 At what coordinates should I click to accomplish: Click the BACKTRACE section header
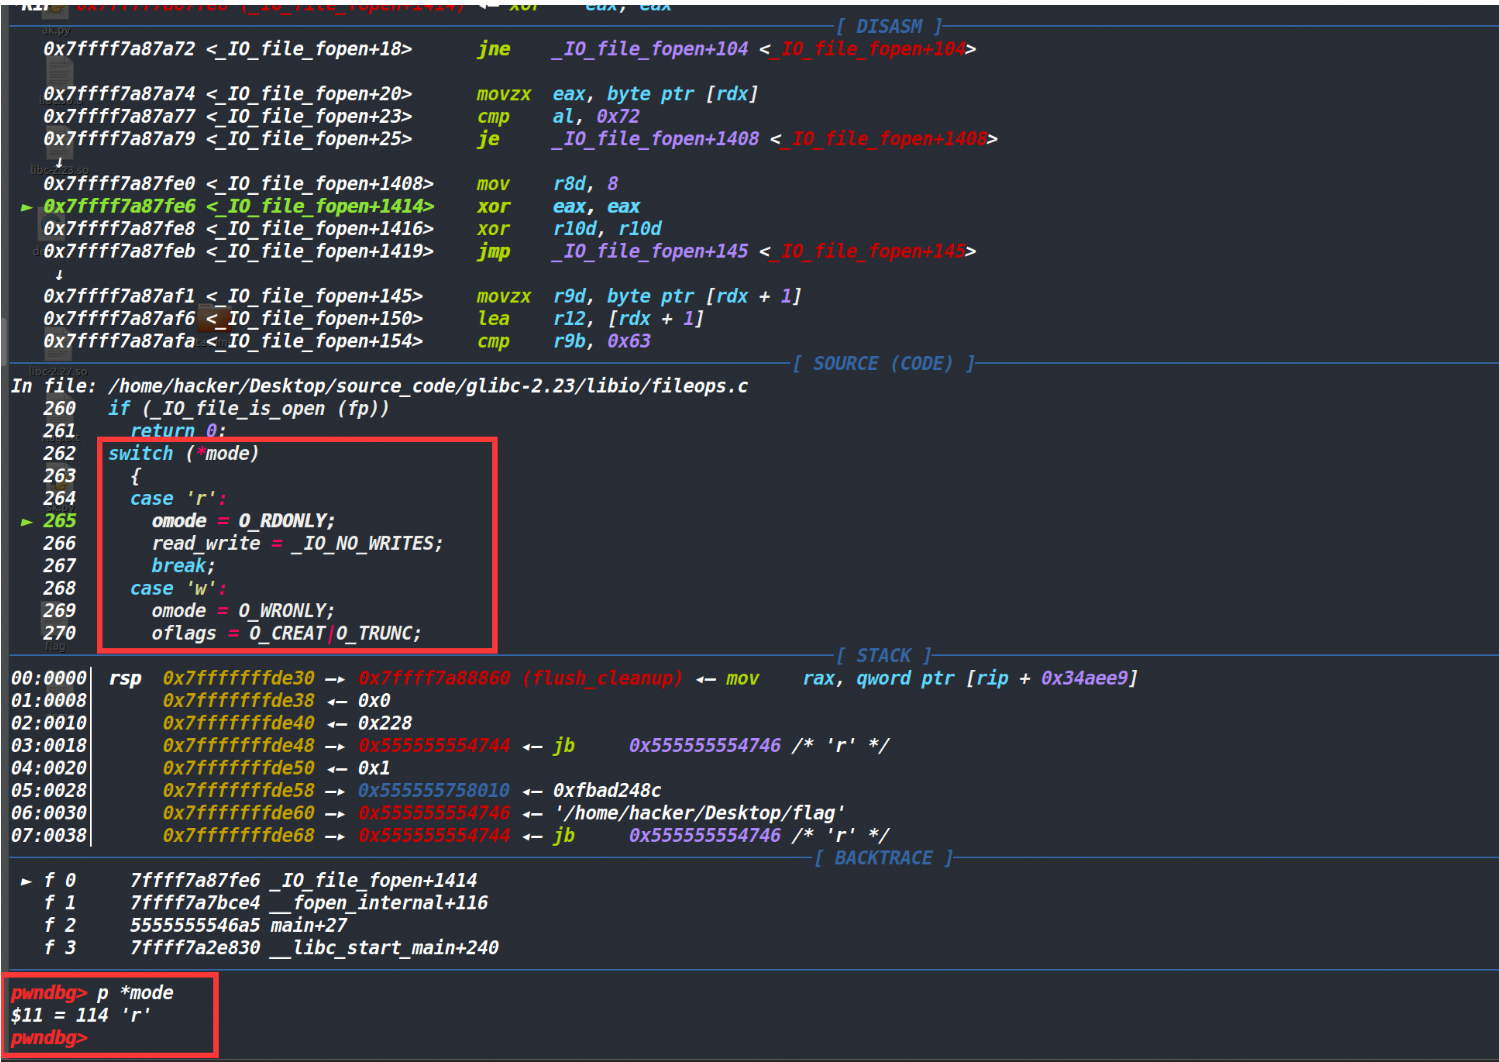[x=883, y=858]
